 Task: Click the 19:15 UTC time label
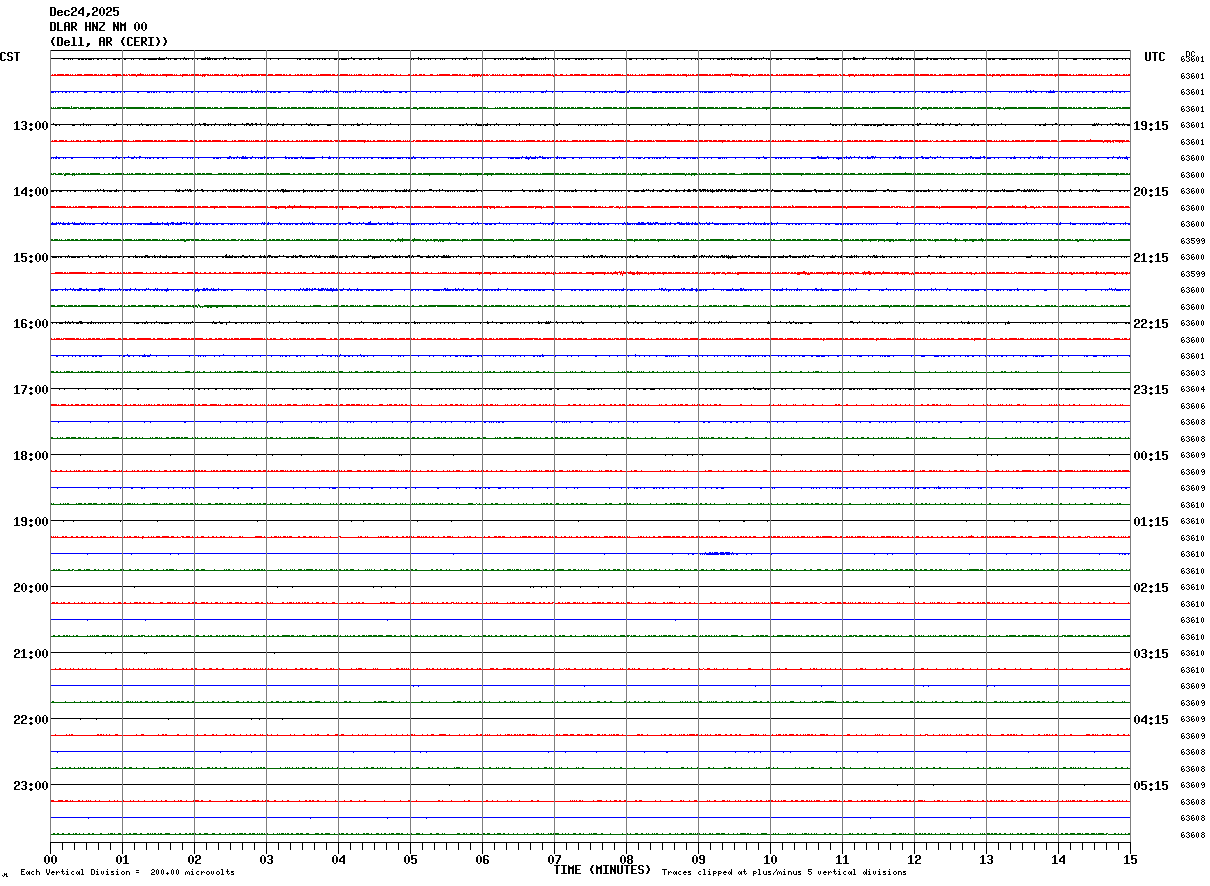point(1150,126)
